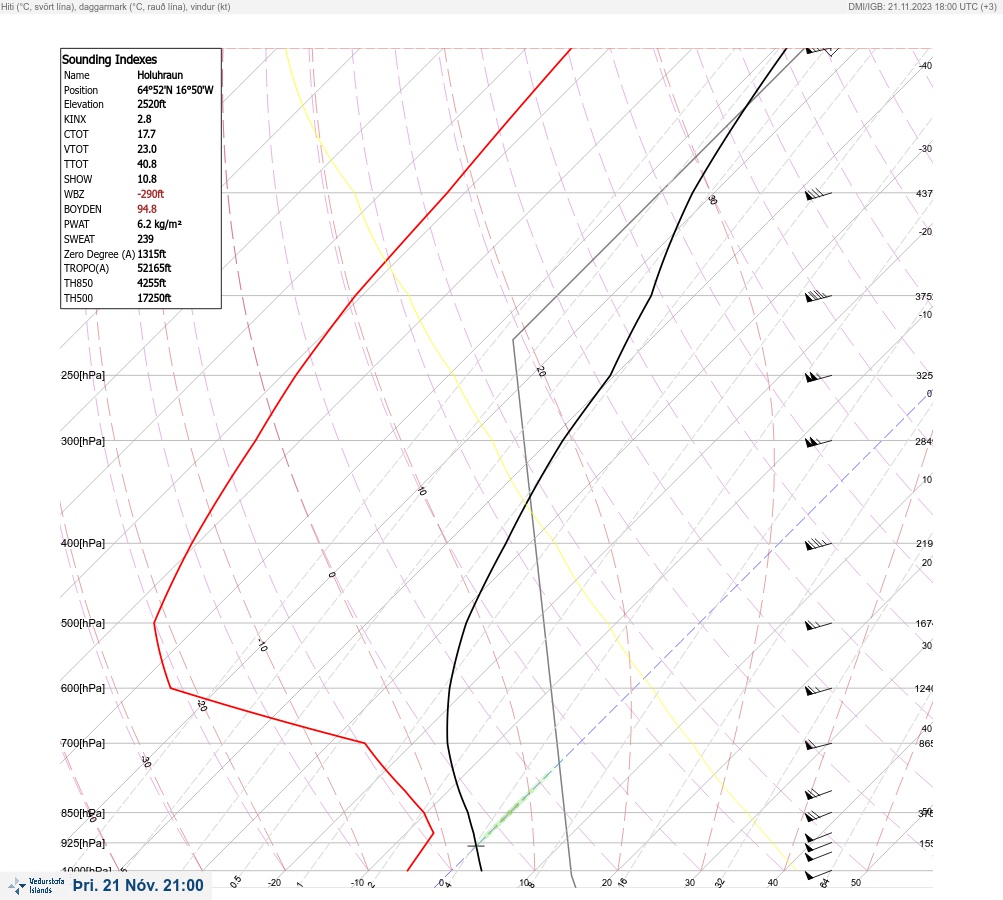1003x900 pixels.
Task: Click the wind barb at 500 hPa
Action: click(x=818, y=624)
